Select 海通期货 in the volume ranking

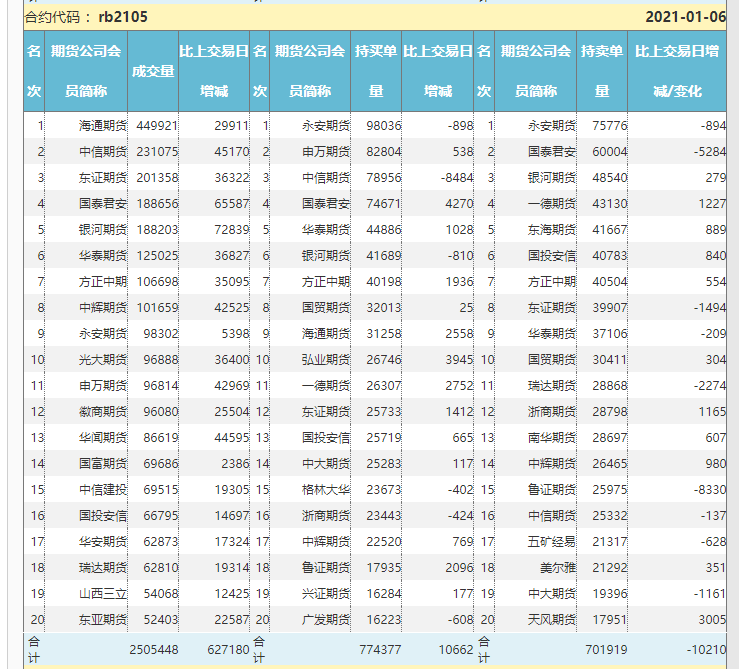tap(103, 125)
